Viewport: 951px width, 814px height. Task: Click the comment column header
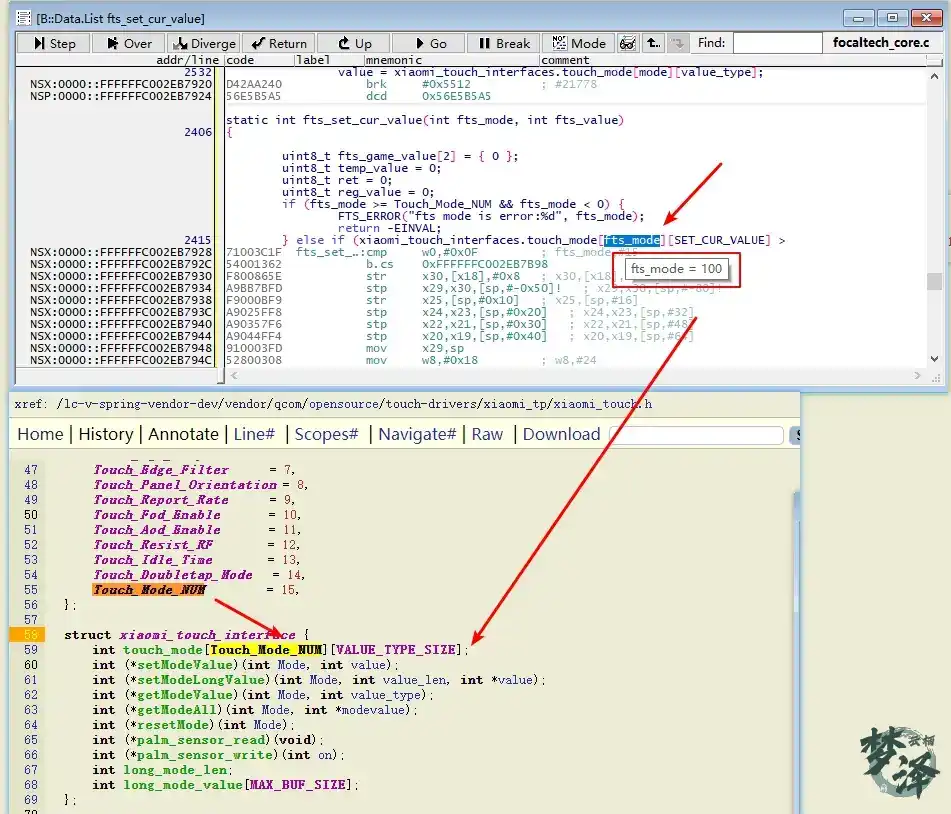click(x=565, y=60)
